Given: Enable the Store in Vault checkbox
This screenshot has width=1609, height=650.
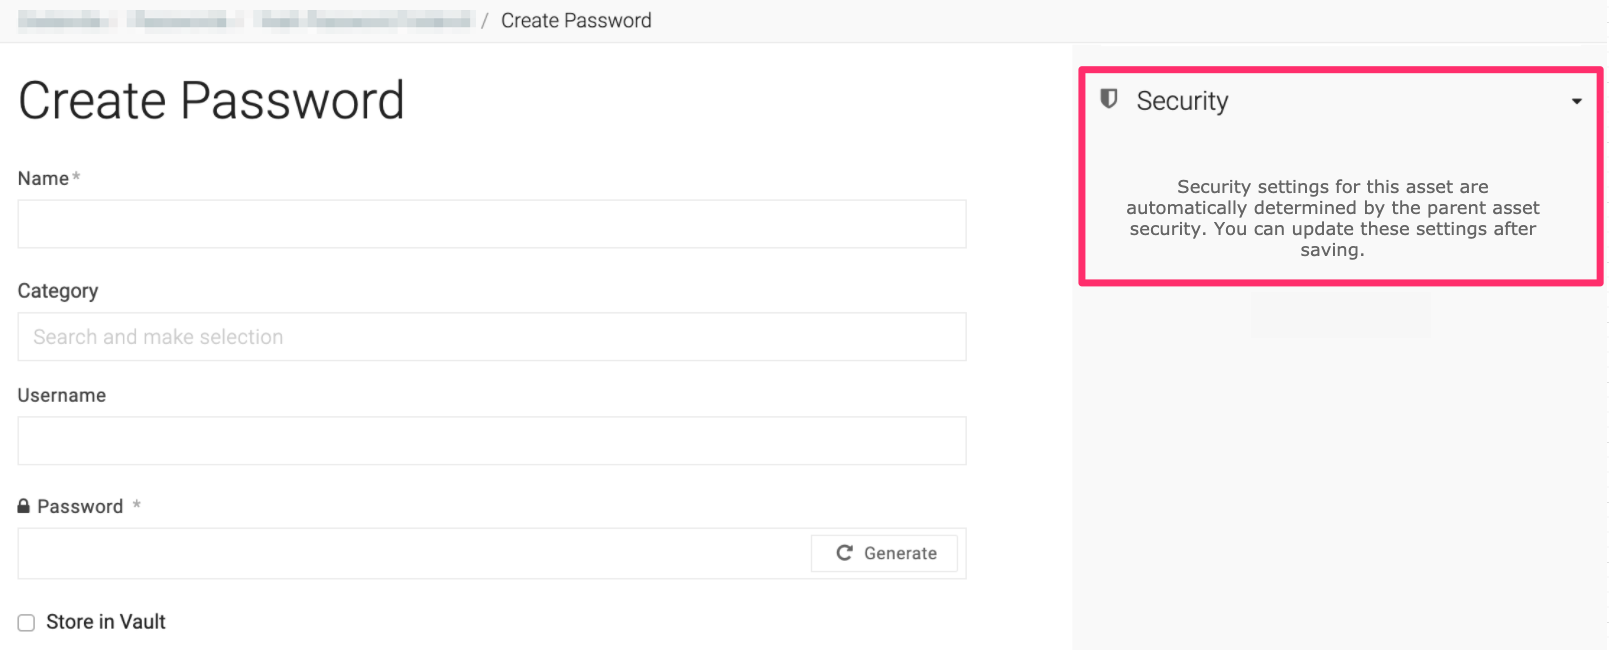Looking at the screenshot, I should [x=26, y=623].
